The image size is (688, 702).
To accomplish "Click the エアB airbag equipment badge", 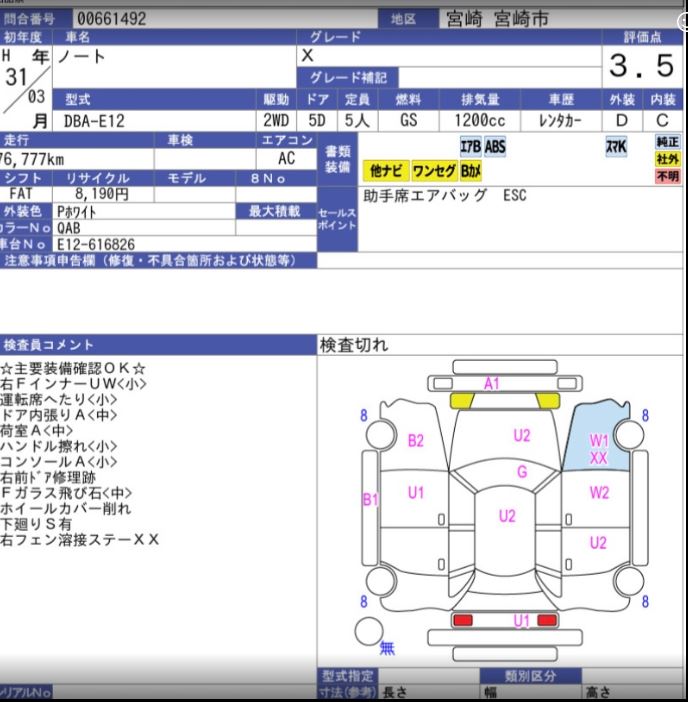I will click(470, 147).
